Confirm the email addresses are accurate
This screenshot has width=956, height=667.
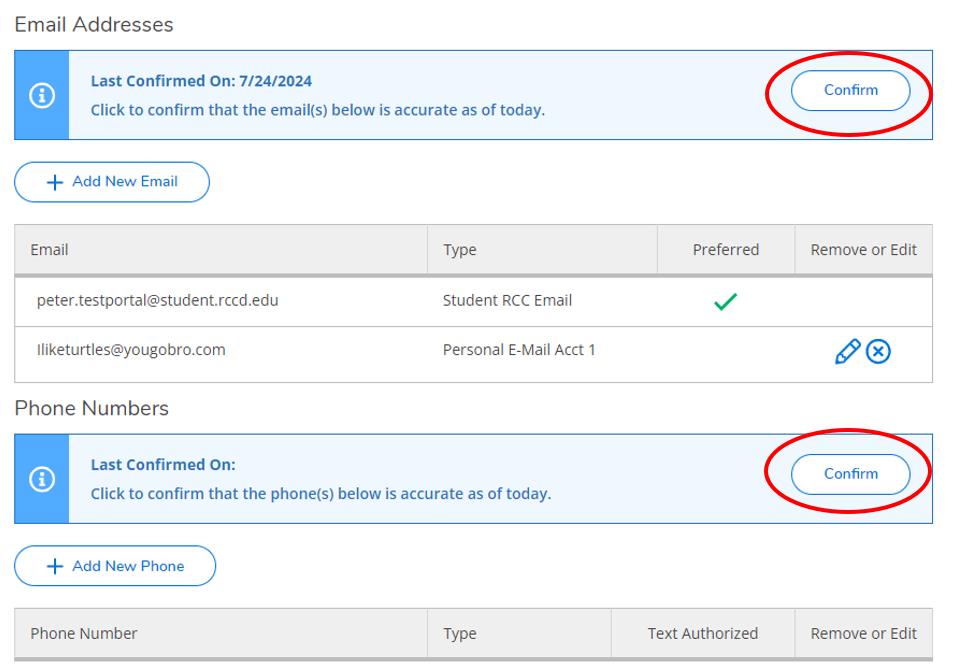[851, 90]
